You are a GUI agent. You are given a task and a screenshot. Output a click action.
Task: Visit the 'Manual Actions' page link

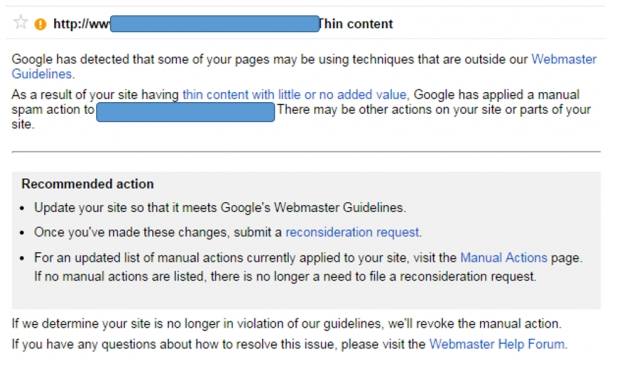(x=504, y=258)
